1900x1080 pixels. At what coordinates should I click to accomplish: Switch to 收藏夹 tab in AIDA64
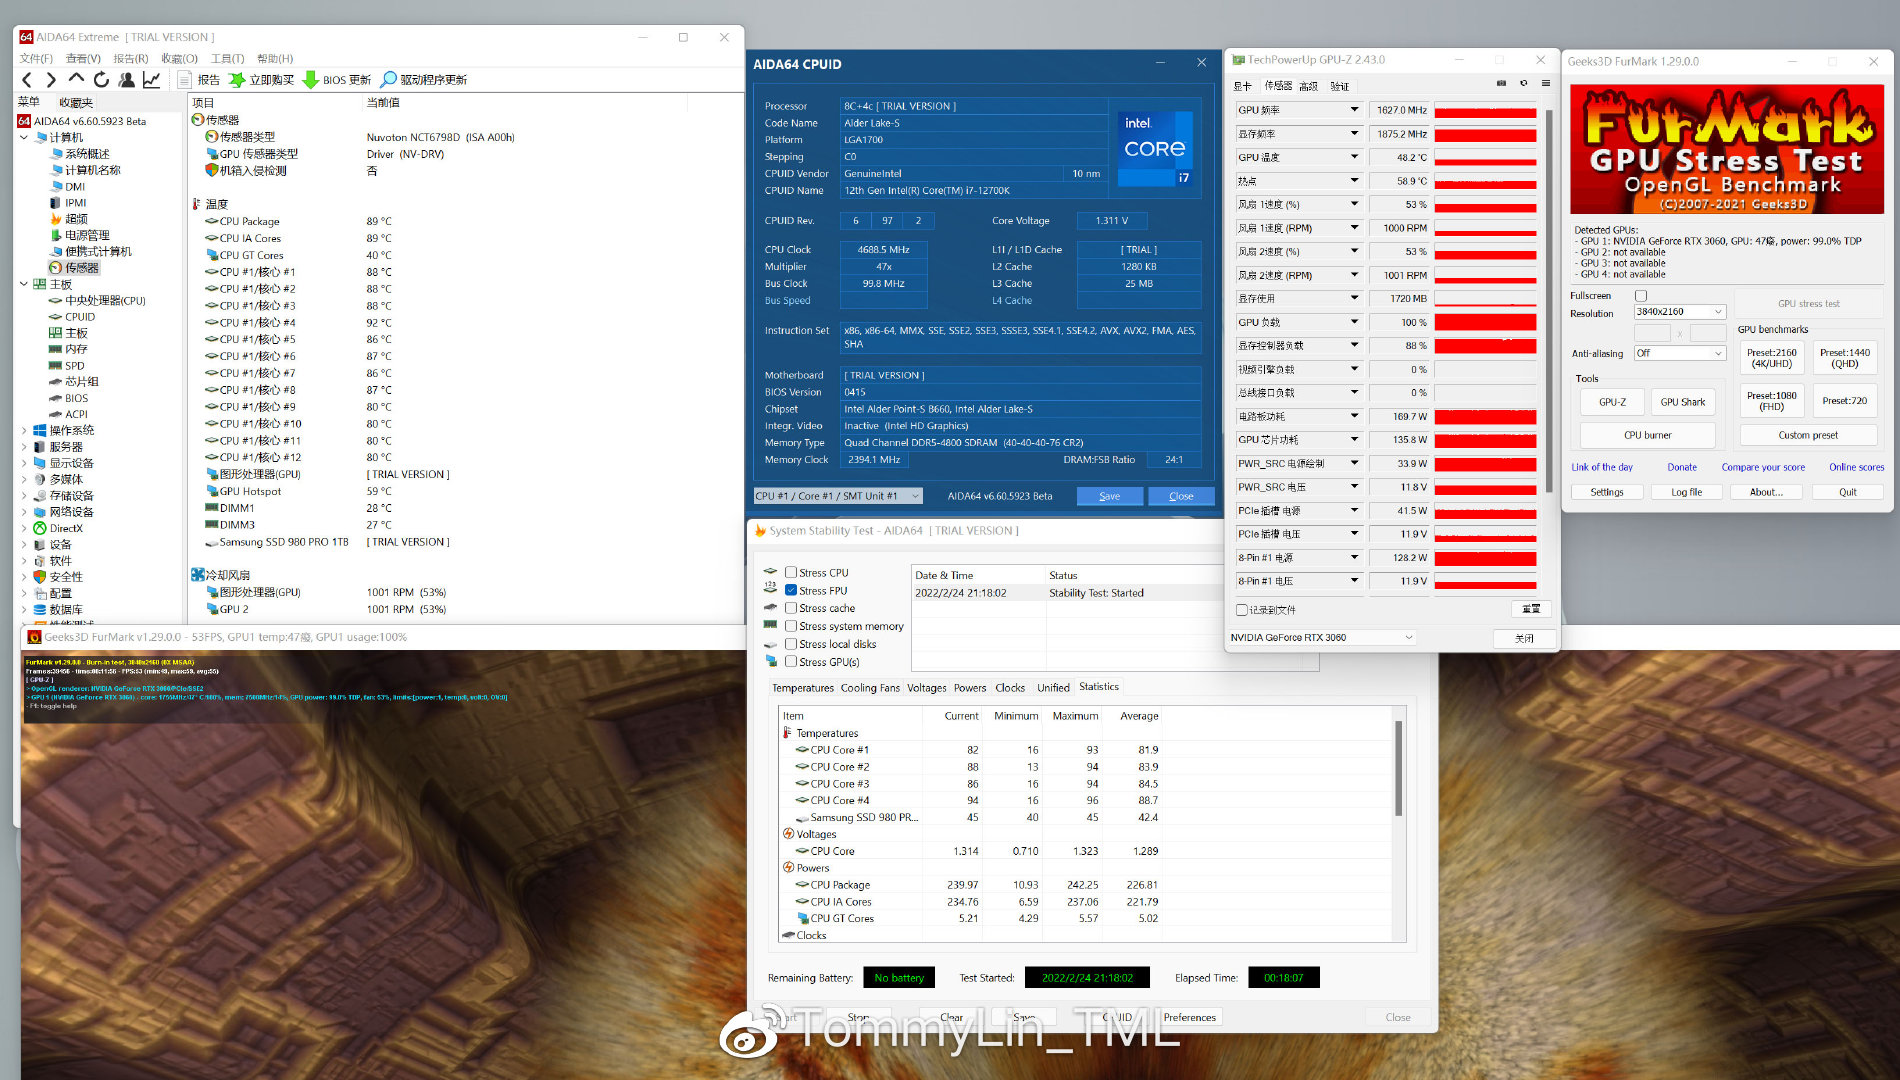click(x=76, y=102)
